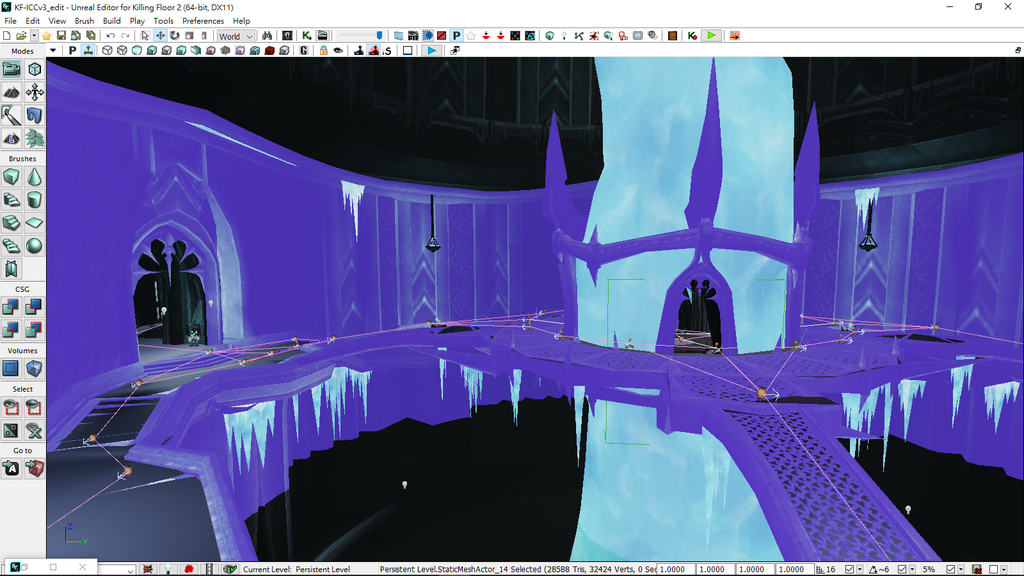The width and height of the screenshot is (1024, 576).
Task: Click the green Play in editor arrow
Action: 711,36
